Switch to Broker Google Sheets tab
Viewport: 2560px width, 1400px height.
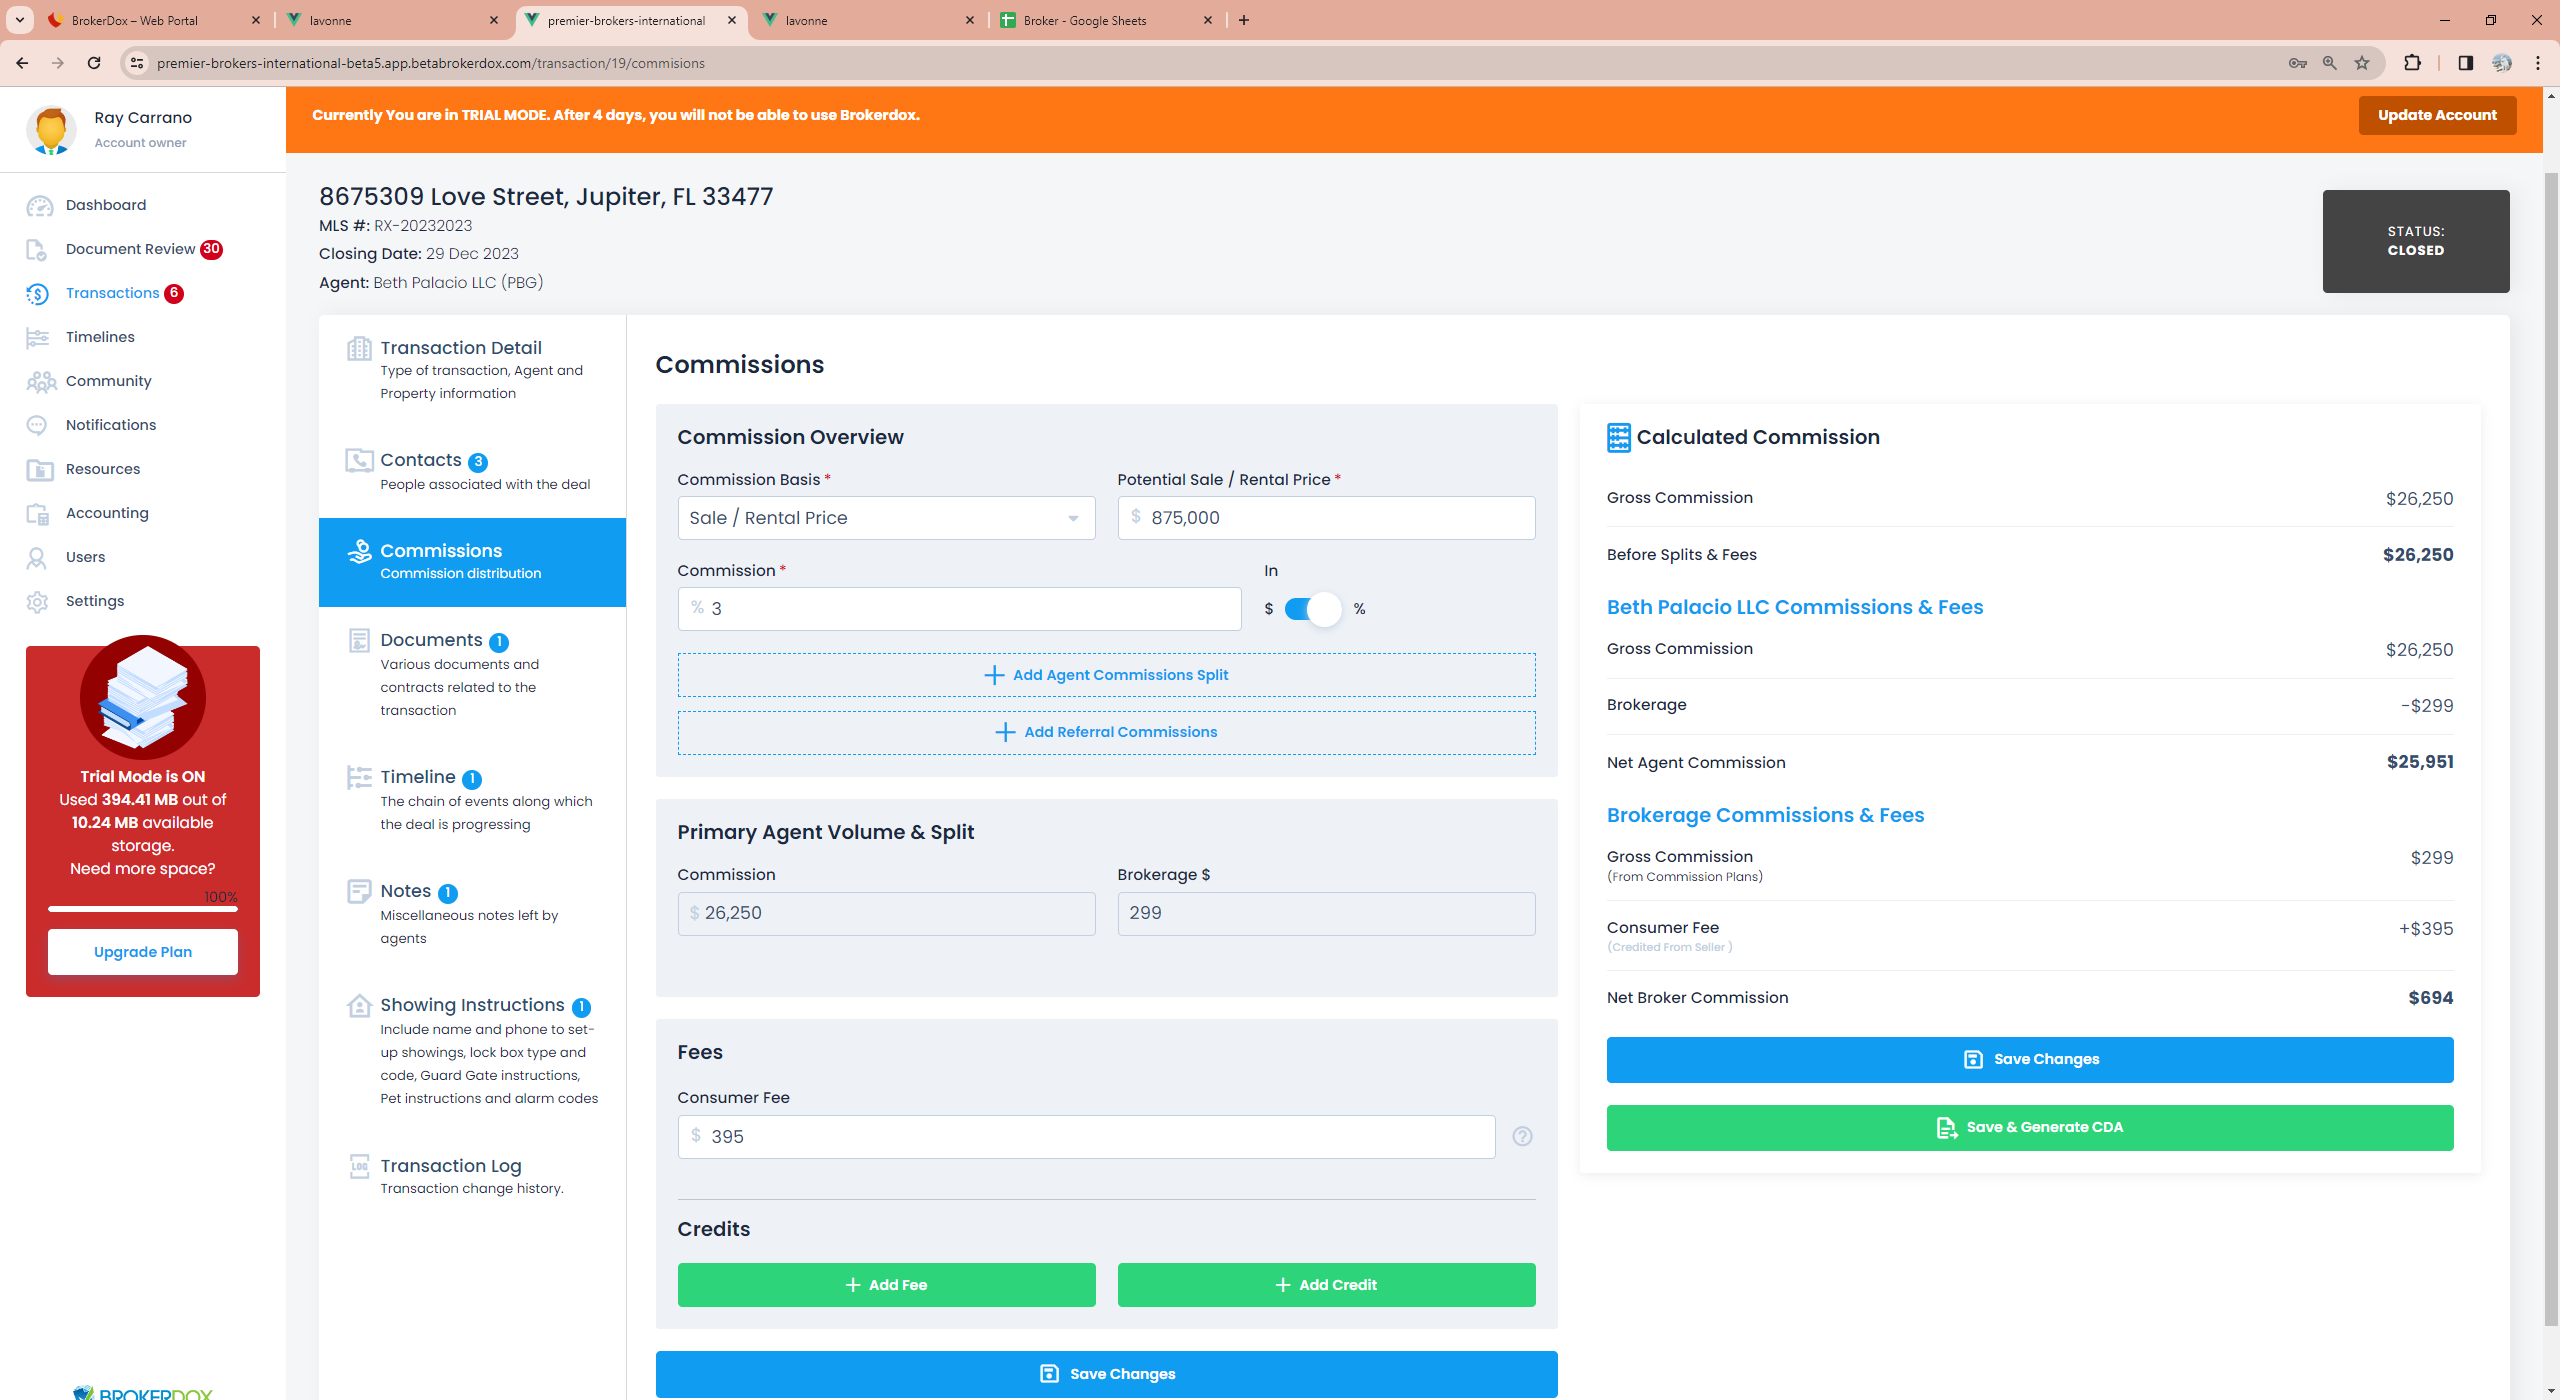click(x=1105, y=20)
